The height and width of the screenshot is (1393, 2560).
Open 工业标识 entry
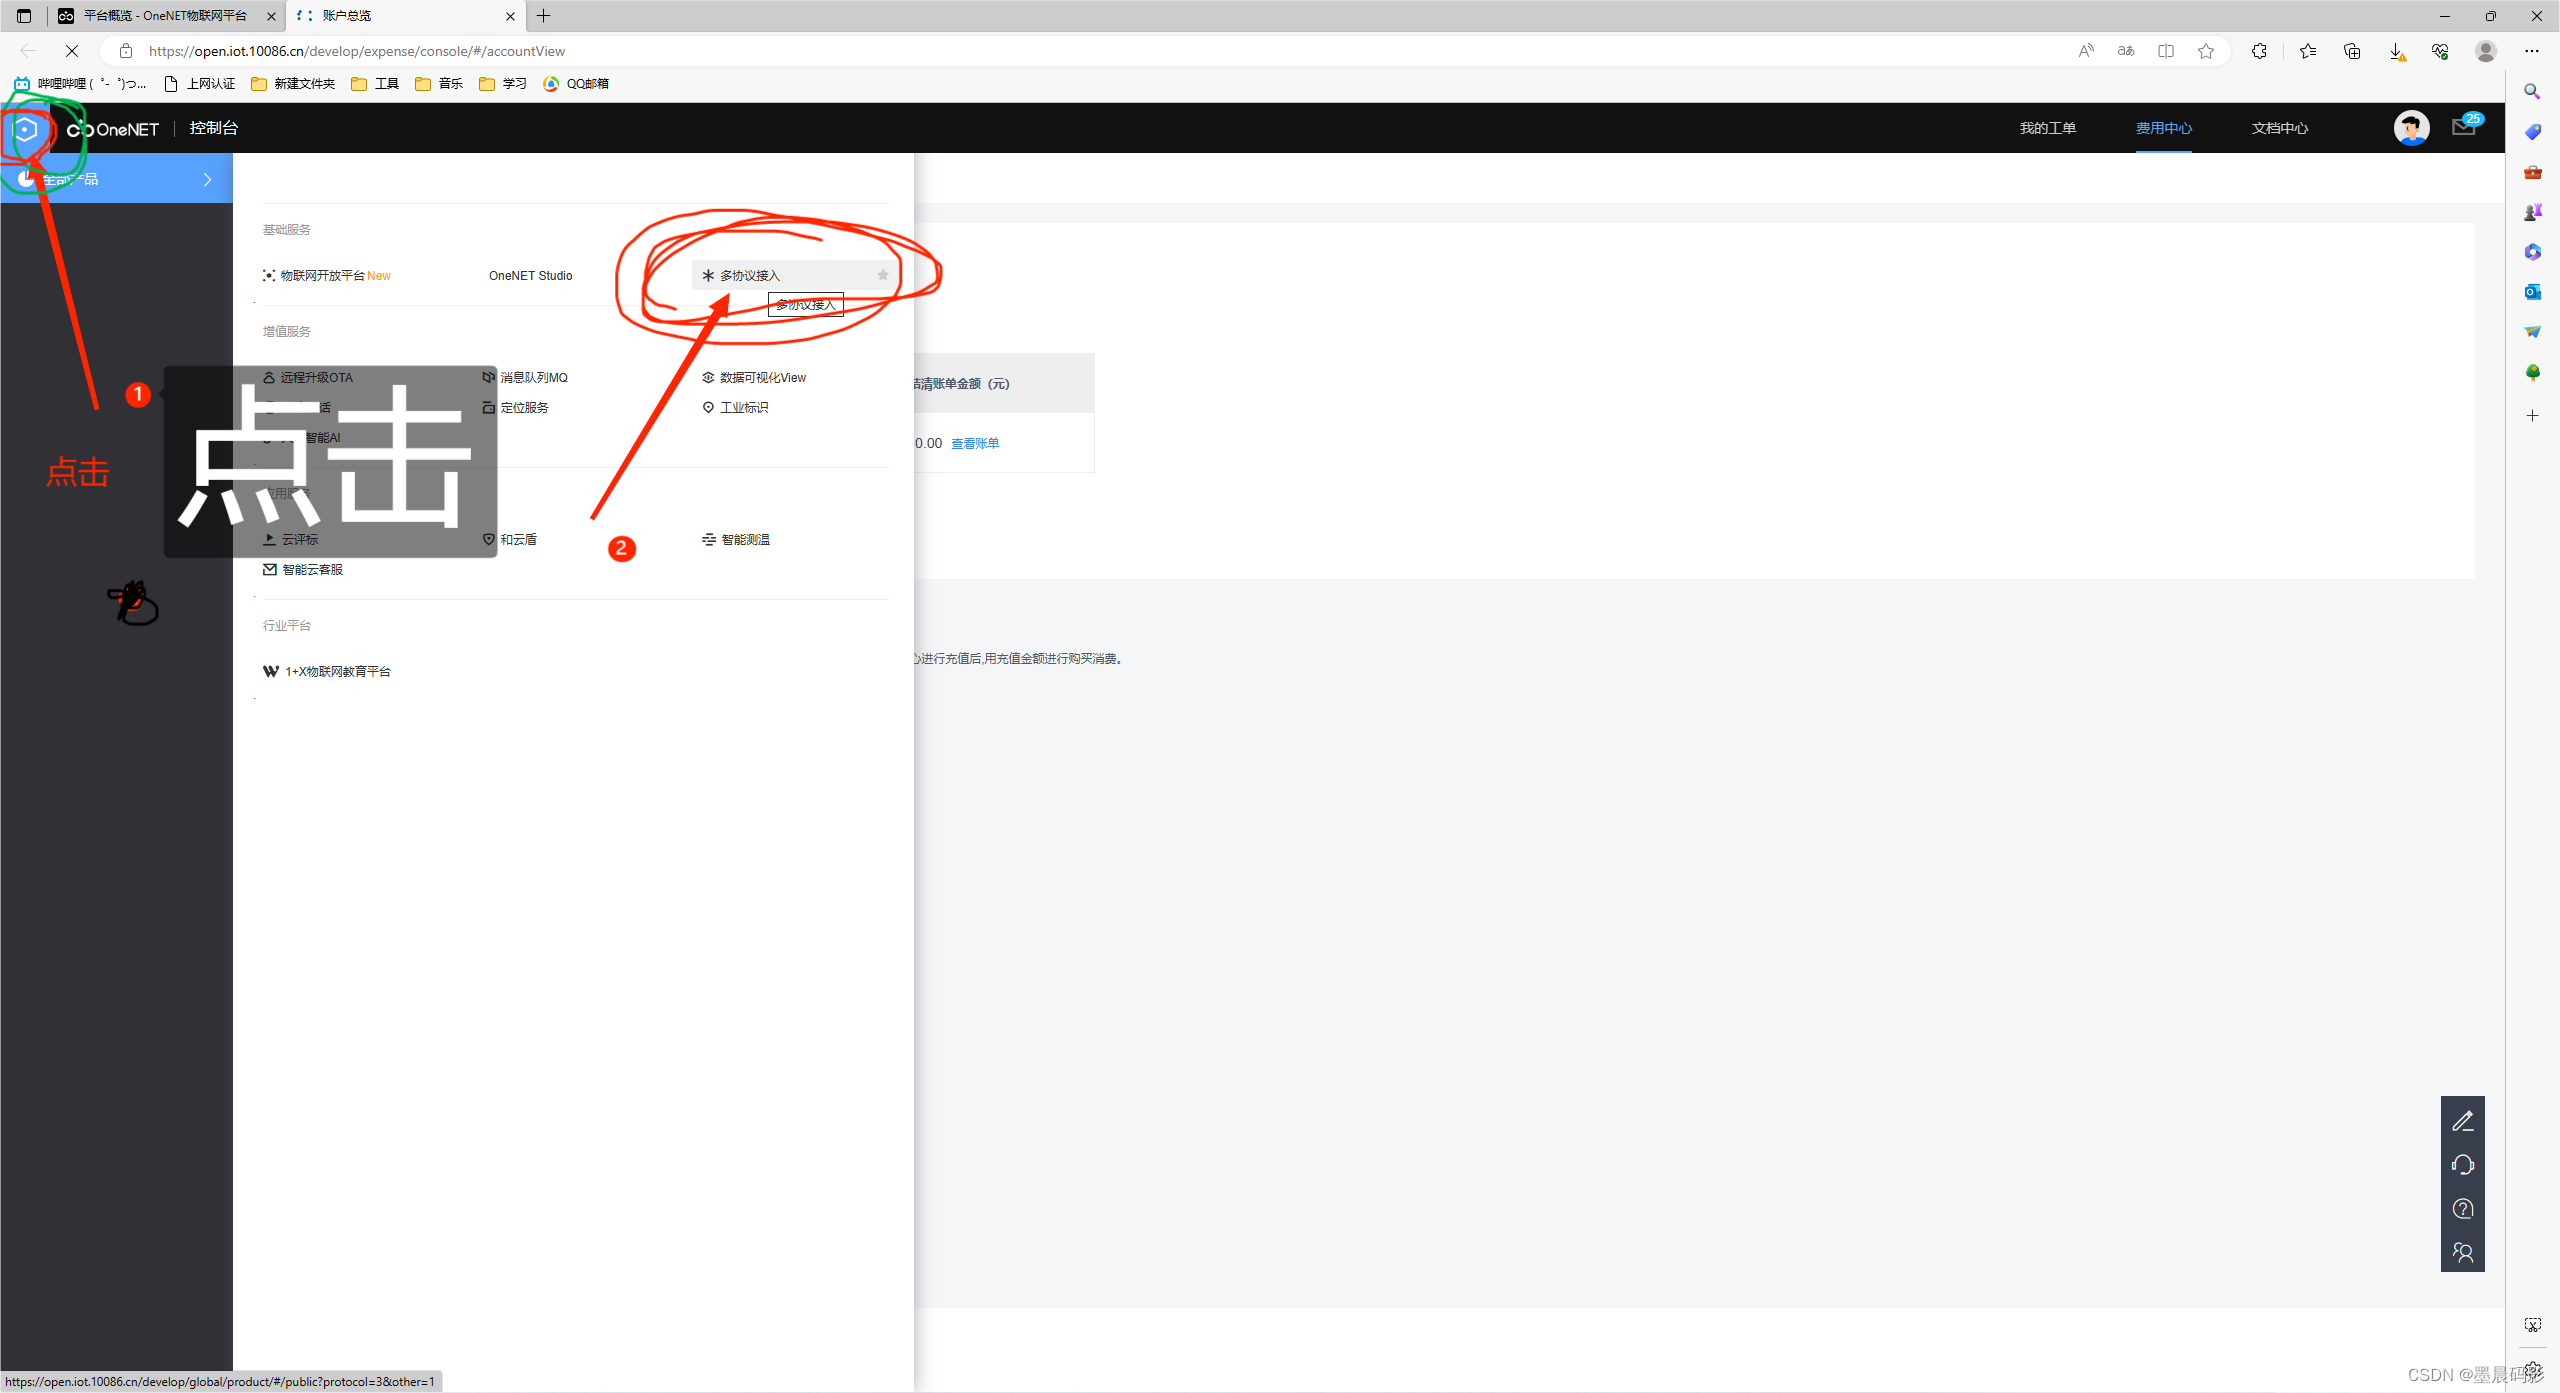(735, 408)
